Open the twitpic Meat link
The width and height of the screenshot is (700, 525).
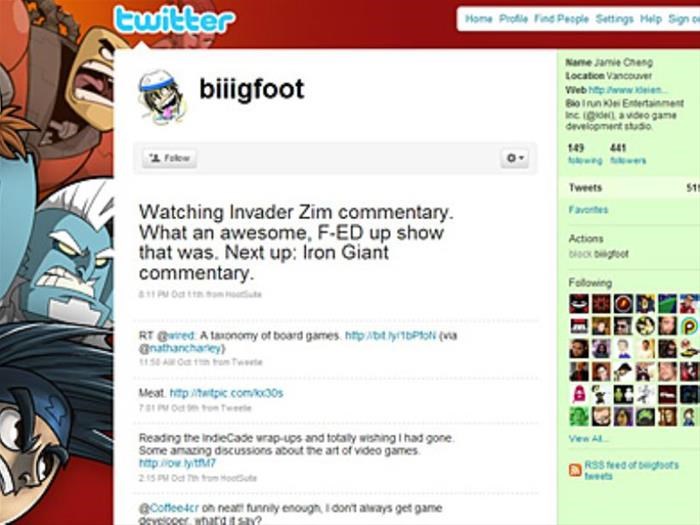click(x=226, y=393)
